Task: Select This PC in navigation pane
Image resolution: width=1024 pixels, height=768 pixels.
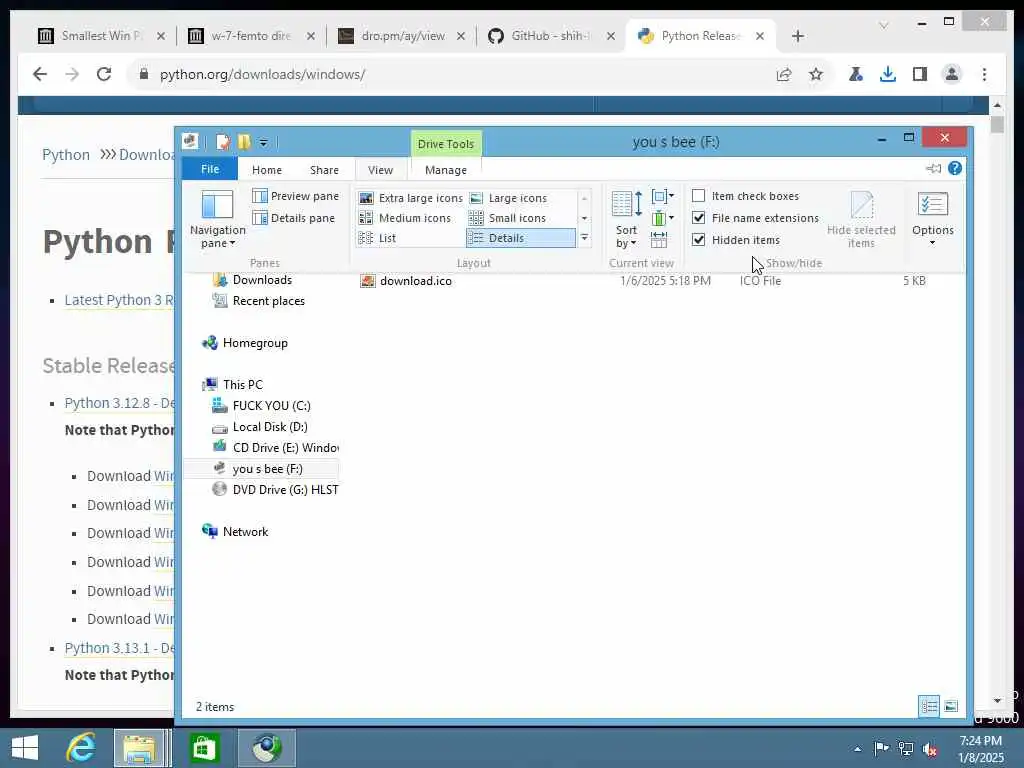Action: click(242, 385)
